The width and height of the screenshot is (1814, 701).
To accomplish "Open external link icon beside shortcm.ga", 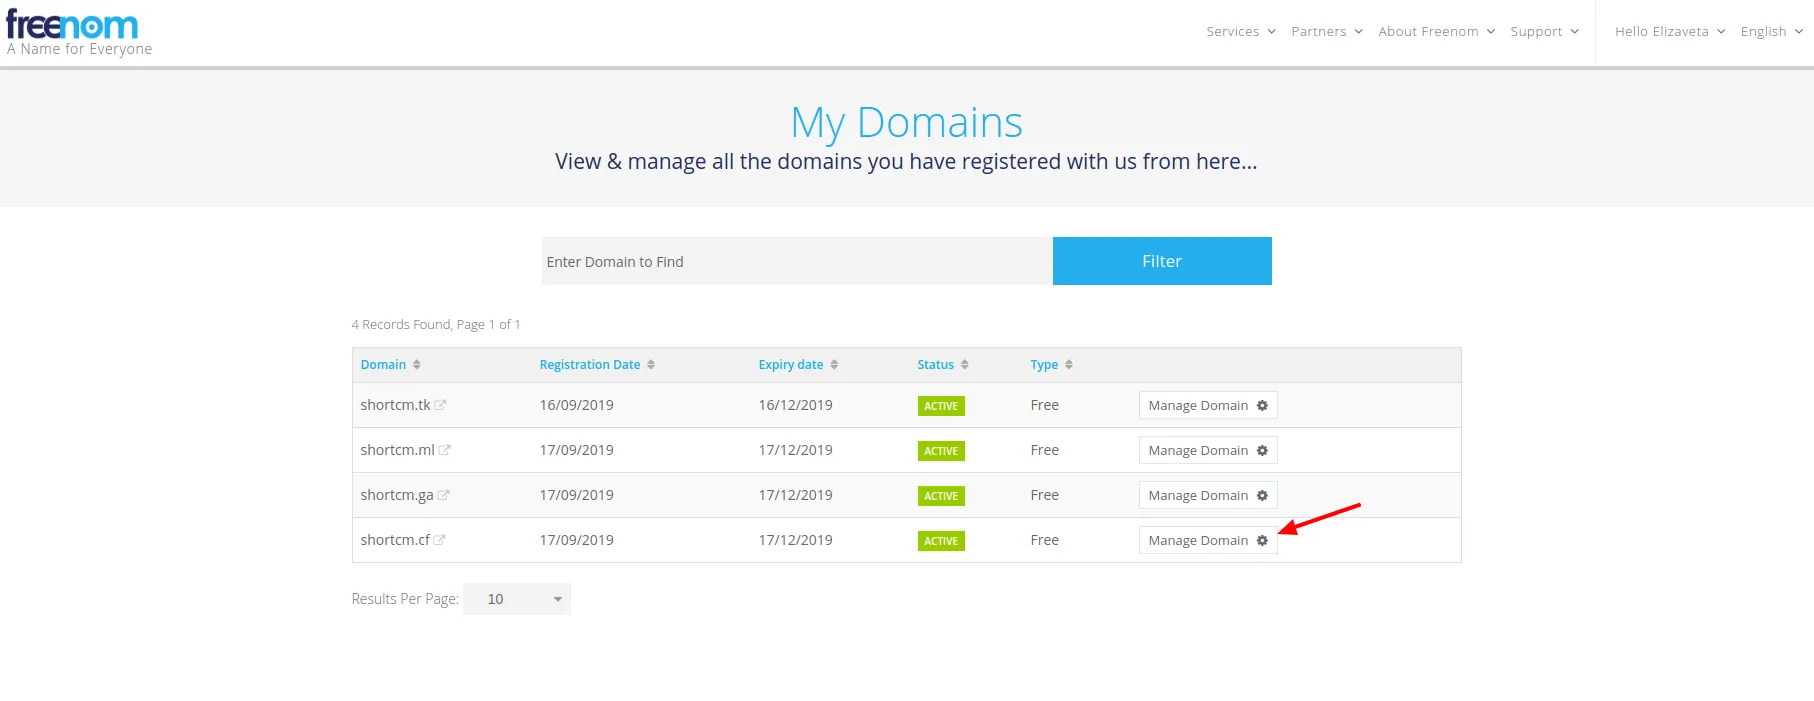I will [443, 495].
